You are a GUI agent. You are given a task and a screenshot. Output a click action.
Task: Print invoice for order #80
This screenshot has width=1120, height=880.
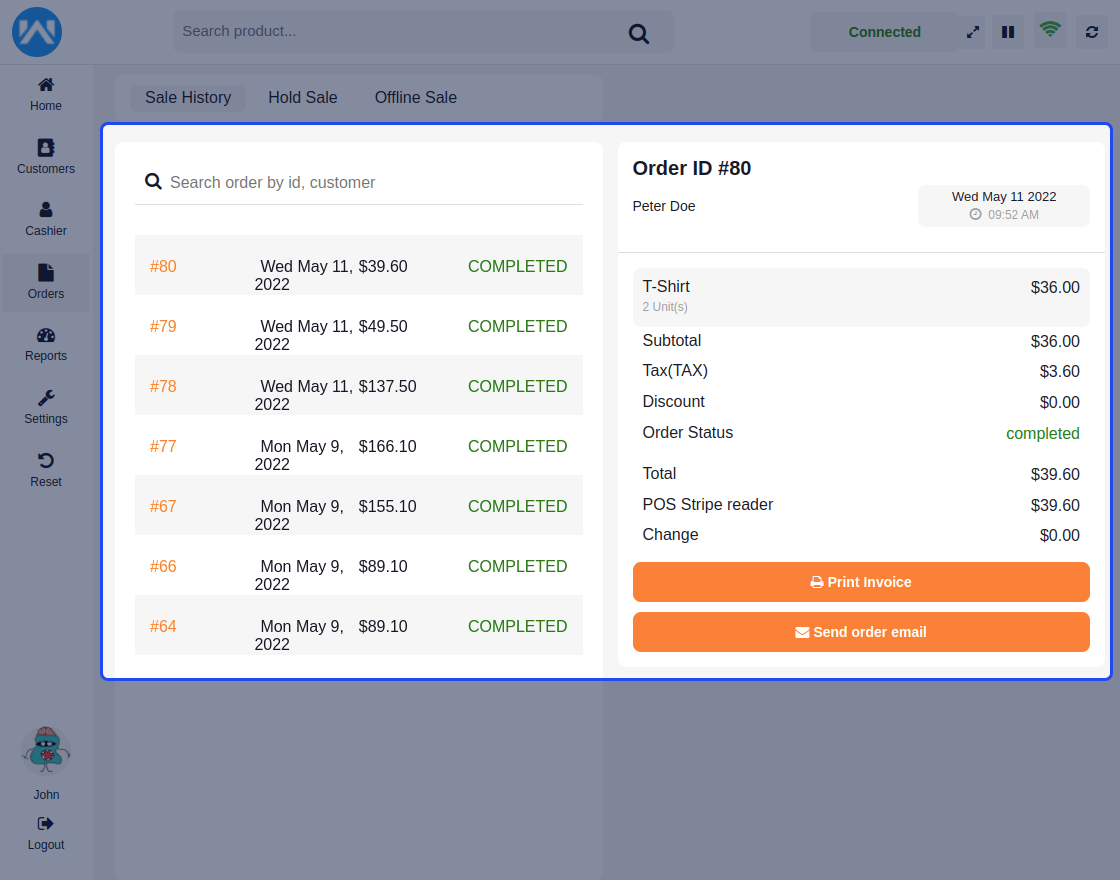(860, 582)
